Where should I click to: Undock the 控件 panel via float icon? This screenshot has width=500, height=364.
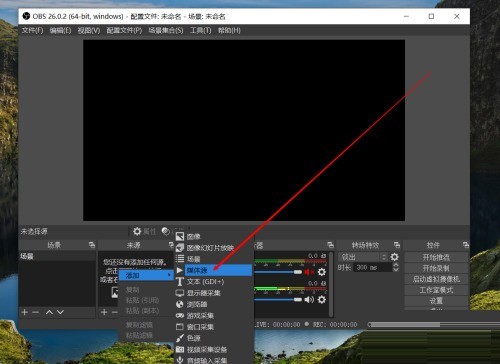(x=466, y=245)
